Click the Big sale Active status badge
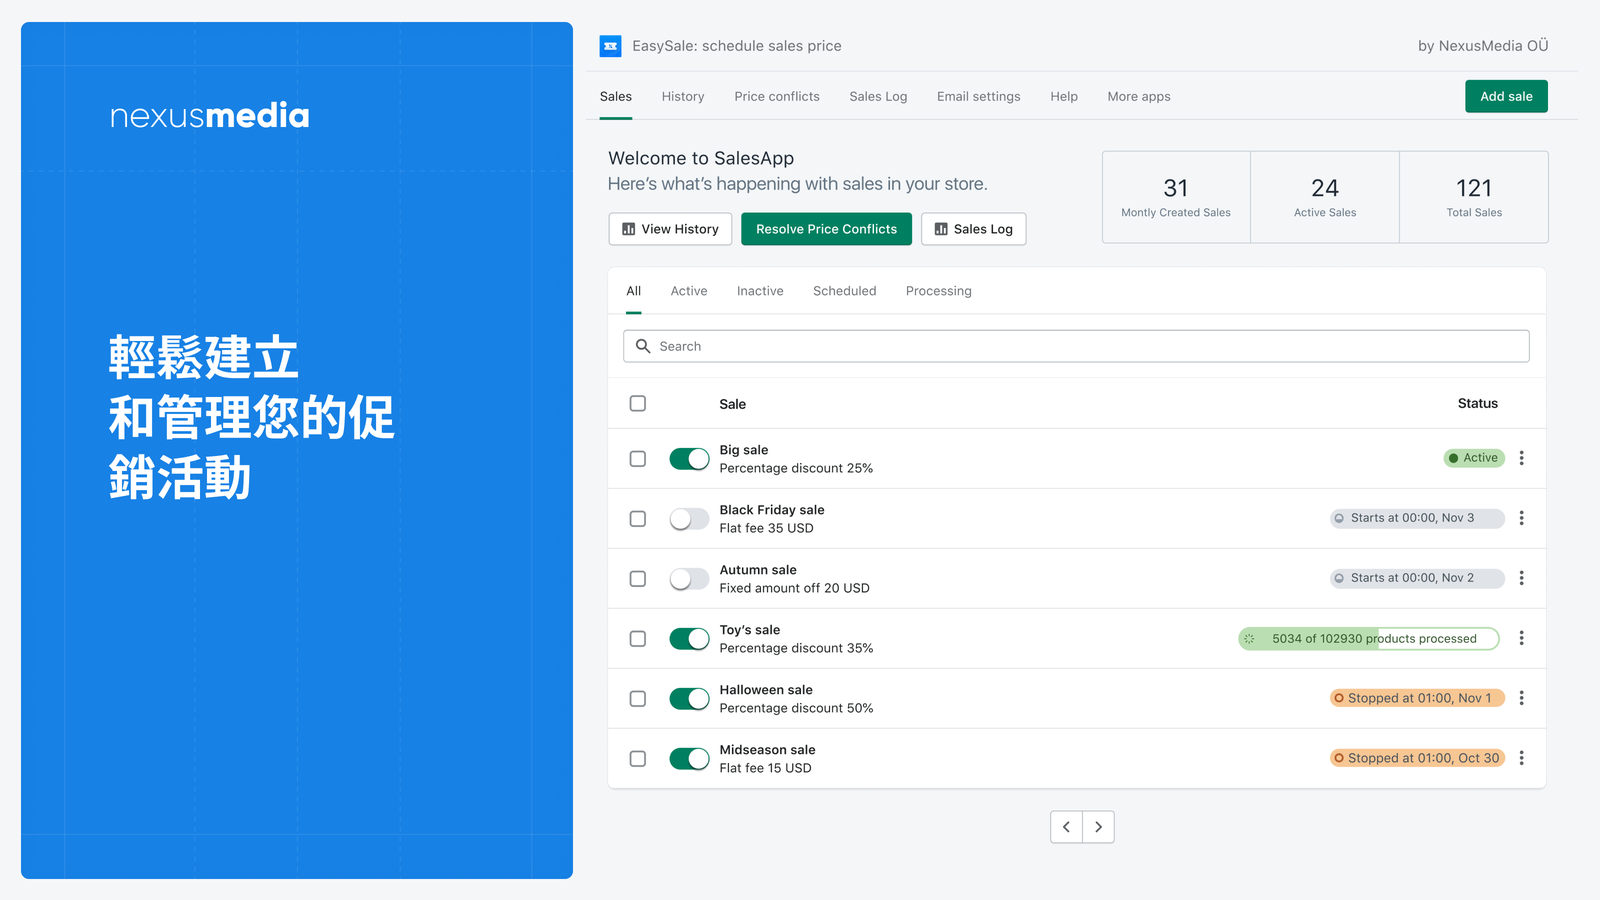Image resolution: width=1600 pixels, height=900 pixels. pyautogui.click(x=1474, y=458)
